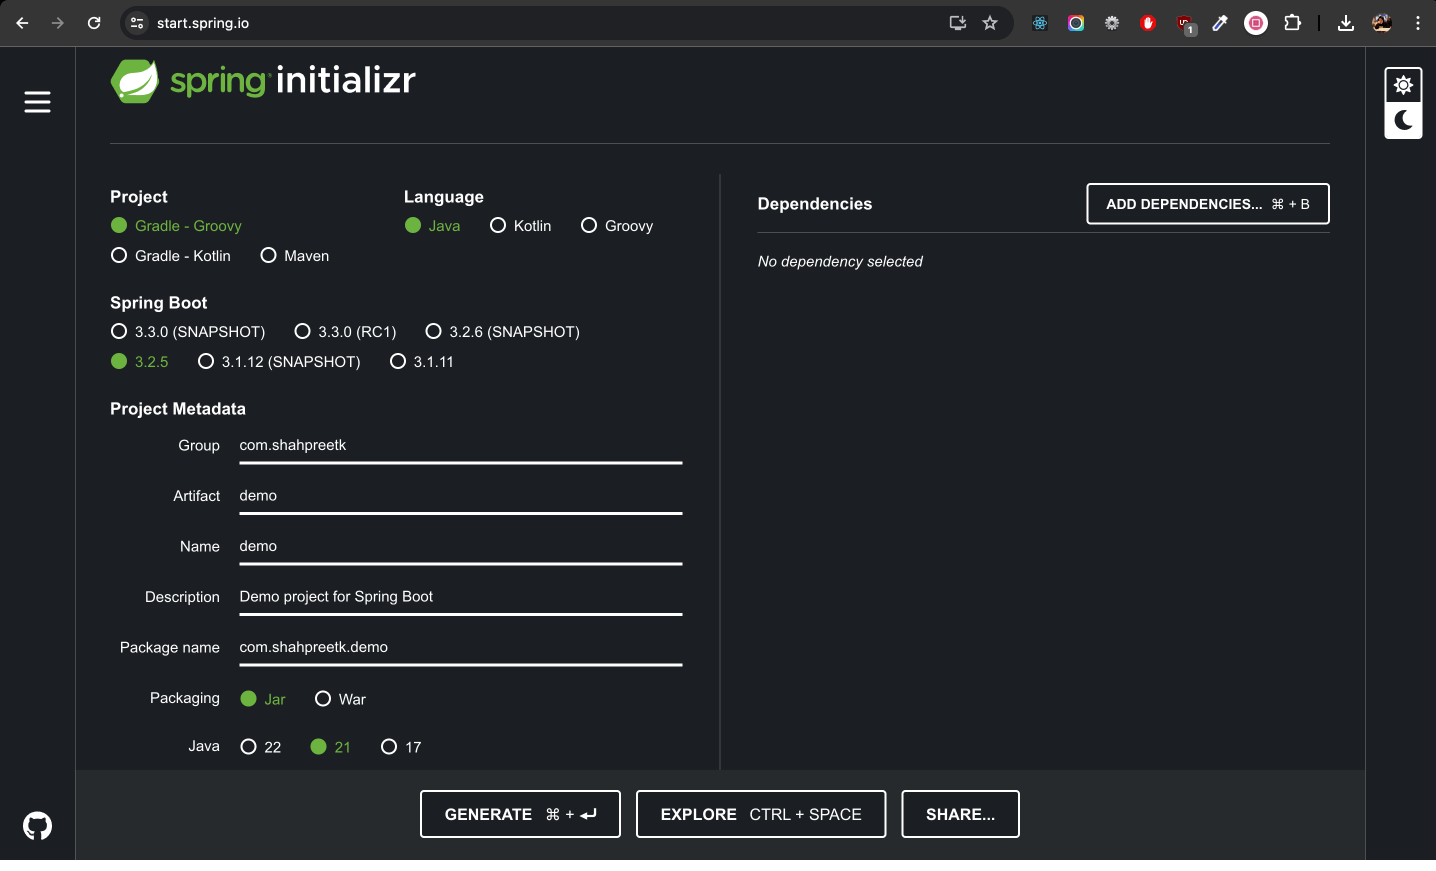Go back with browser back arrow

[22, 23]
